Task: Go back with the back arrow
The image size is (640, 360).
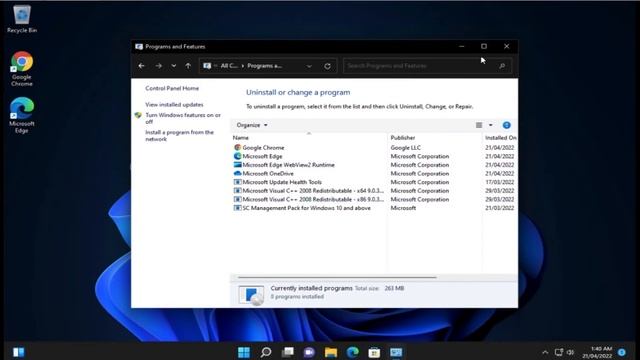Action: [x=141, y=66]
